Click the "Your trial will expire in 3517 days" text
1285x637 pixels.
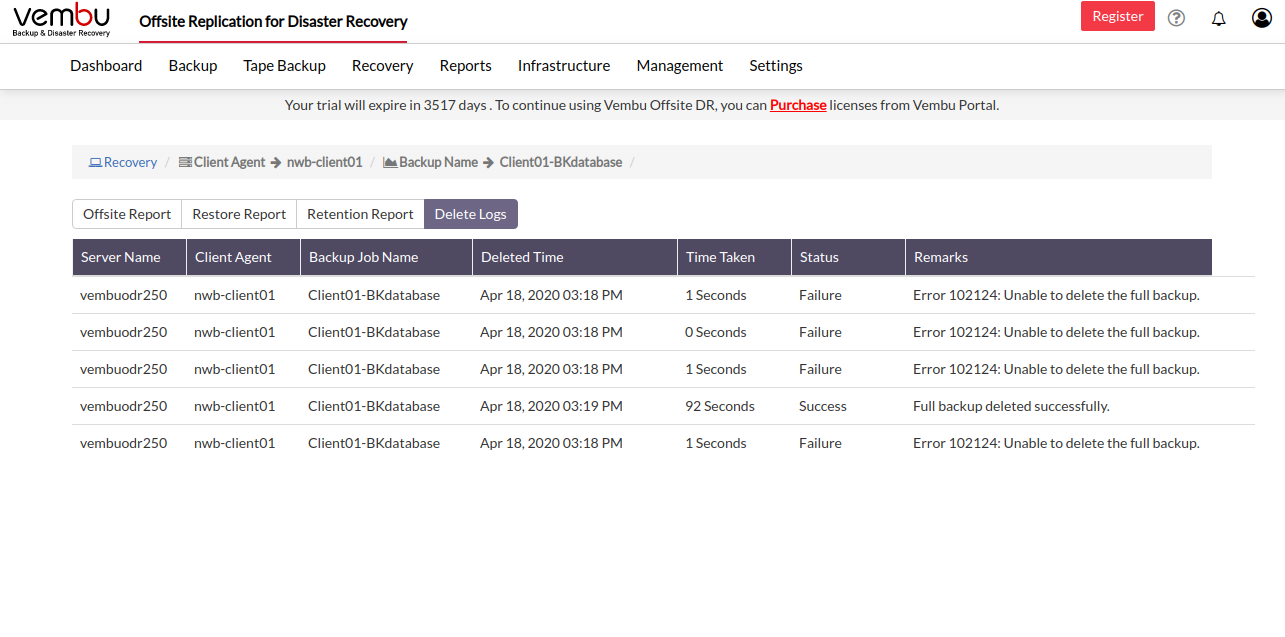386,105
